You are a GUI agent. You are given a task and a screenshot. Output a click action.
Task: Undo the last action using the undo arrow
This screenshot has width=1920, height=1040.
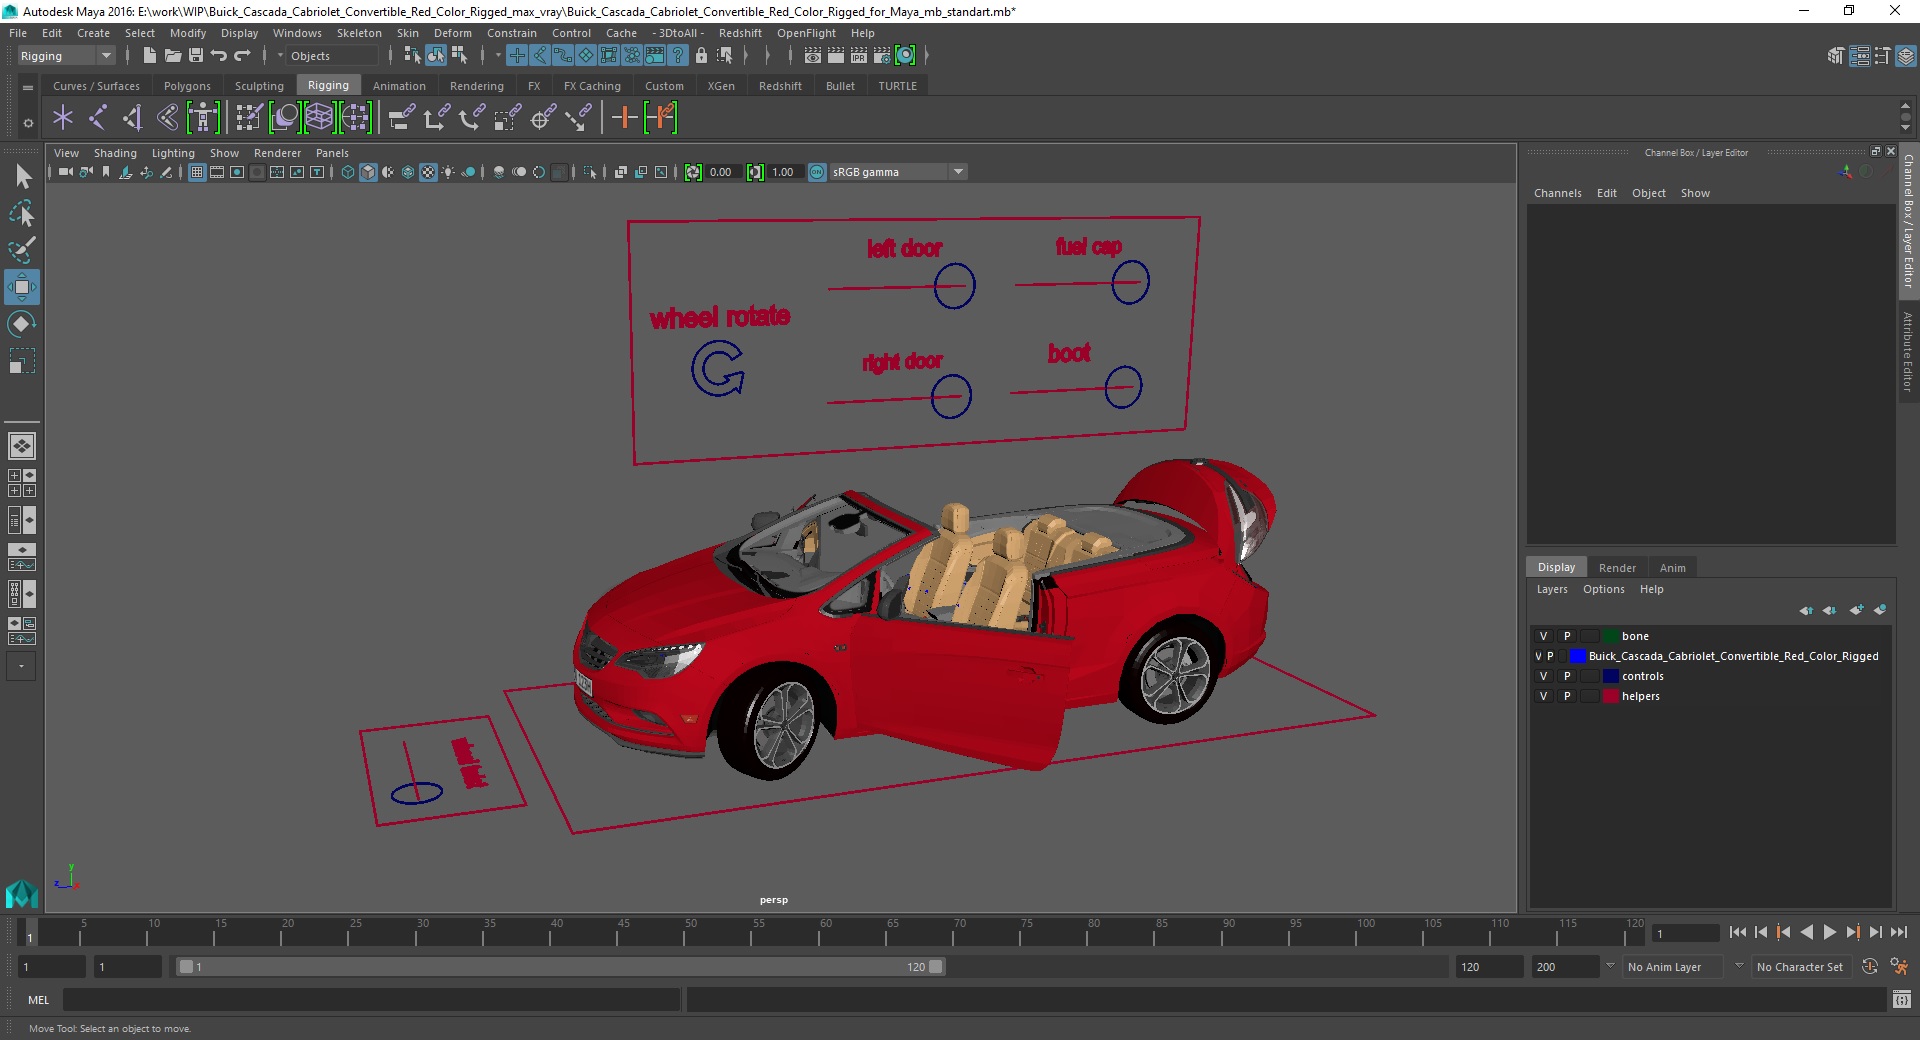(219, 56)
